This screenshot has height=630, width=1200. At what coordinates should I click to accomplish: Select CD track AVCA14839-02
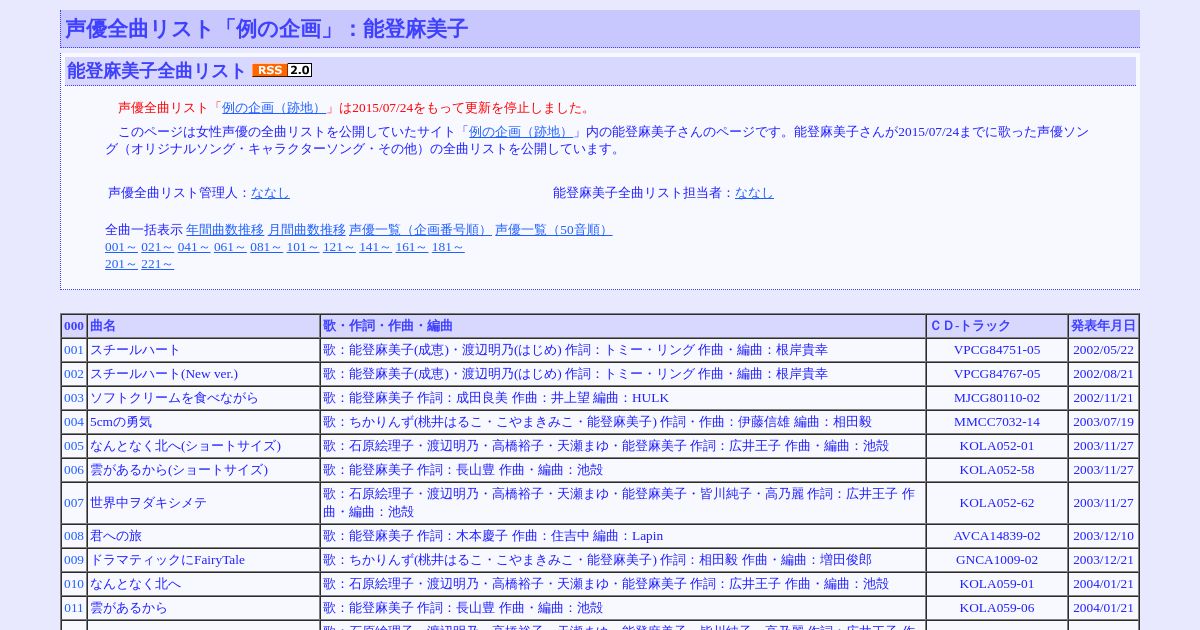[997, 536]
